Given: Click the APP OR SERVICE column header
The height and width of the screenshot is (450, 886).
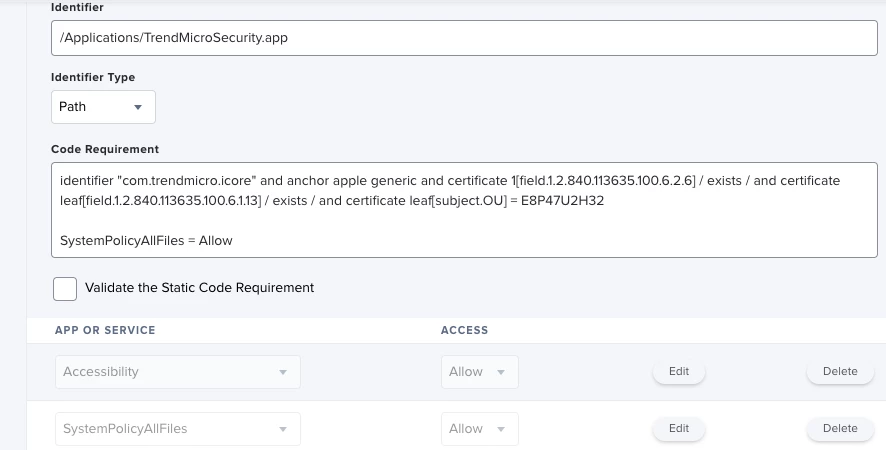Looking at the screenshot, I should [105, 330].
